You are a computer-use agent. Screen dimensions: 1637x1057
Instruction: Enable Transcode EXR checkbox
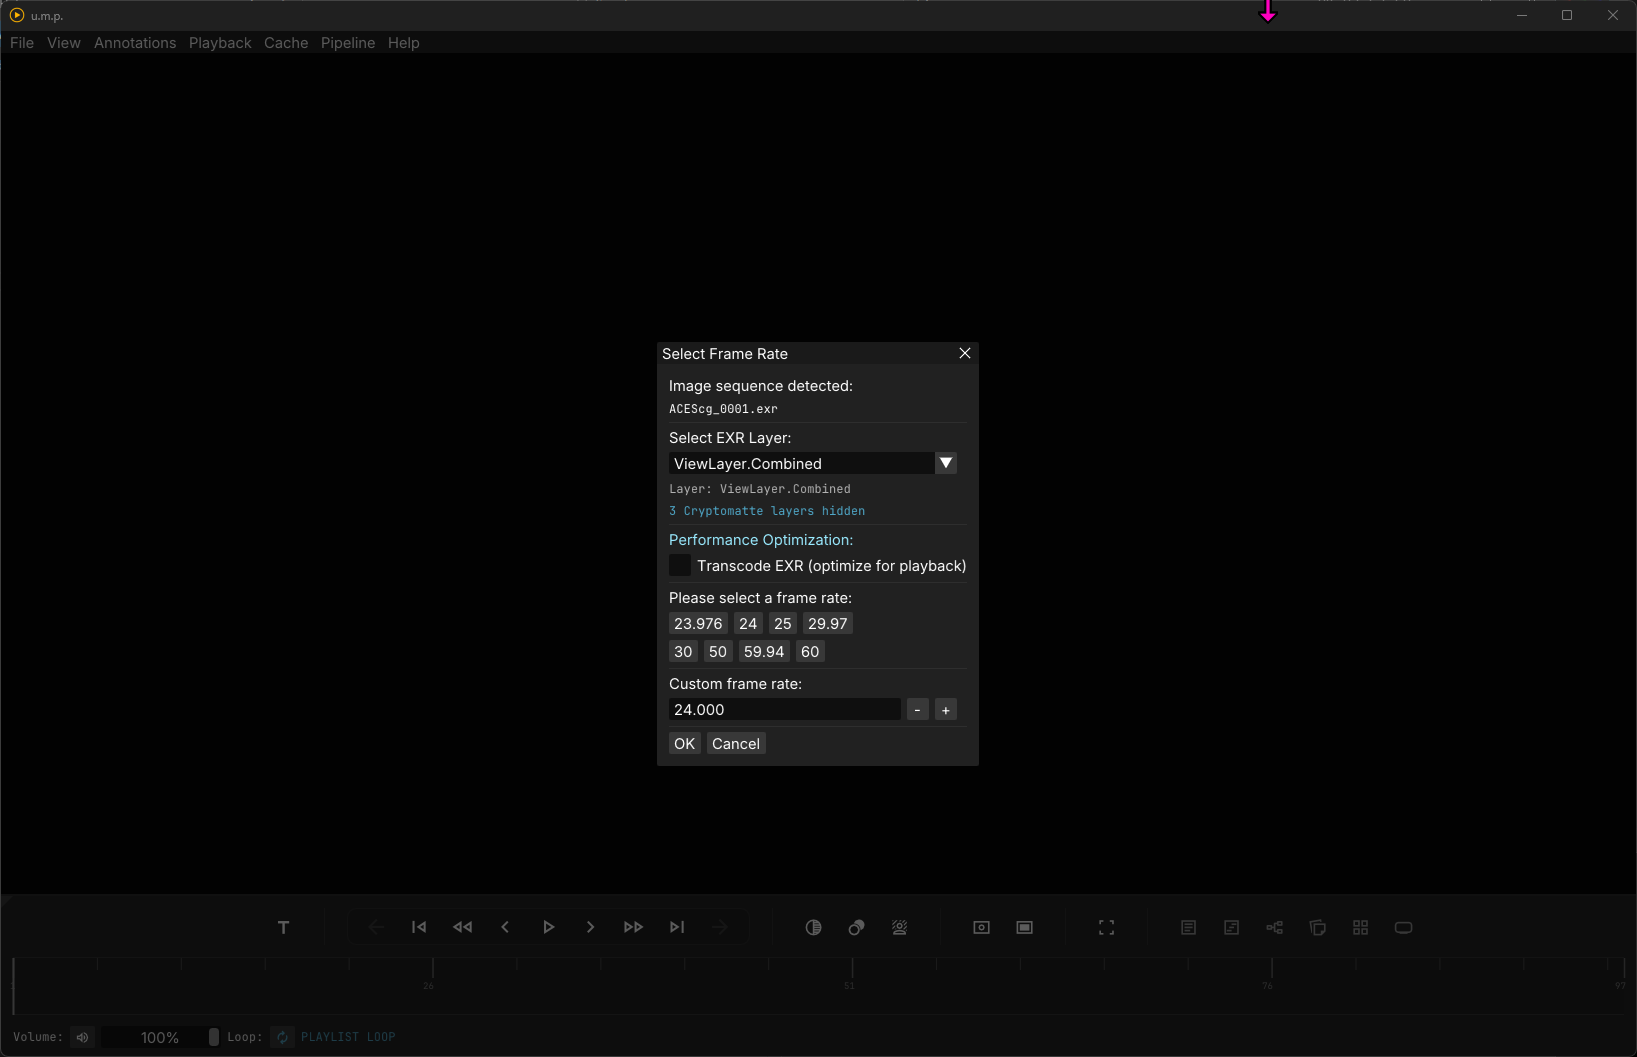(x=680, y=566)
